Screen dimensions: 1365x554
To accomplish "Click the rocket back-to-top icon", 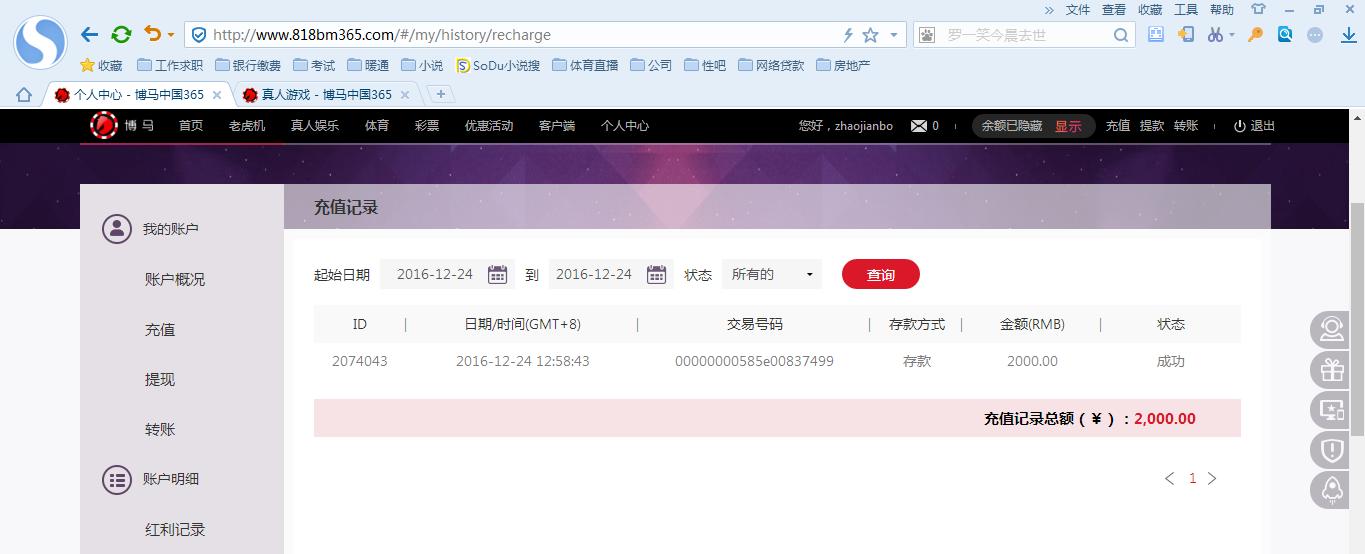I will pos(1331,489).
